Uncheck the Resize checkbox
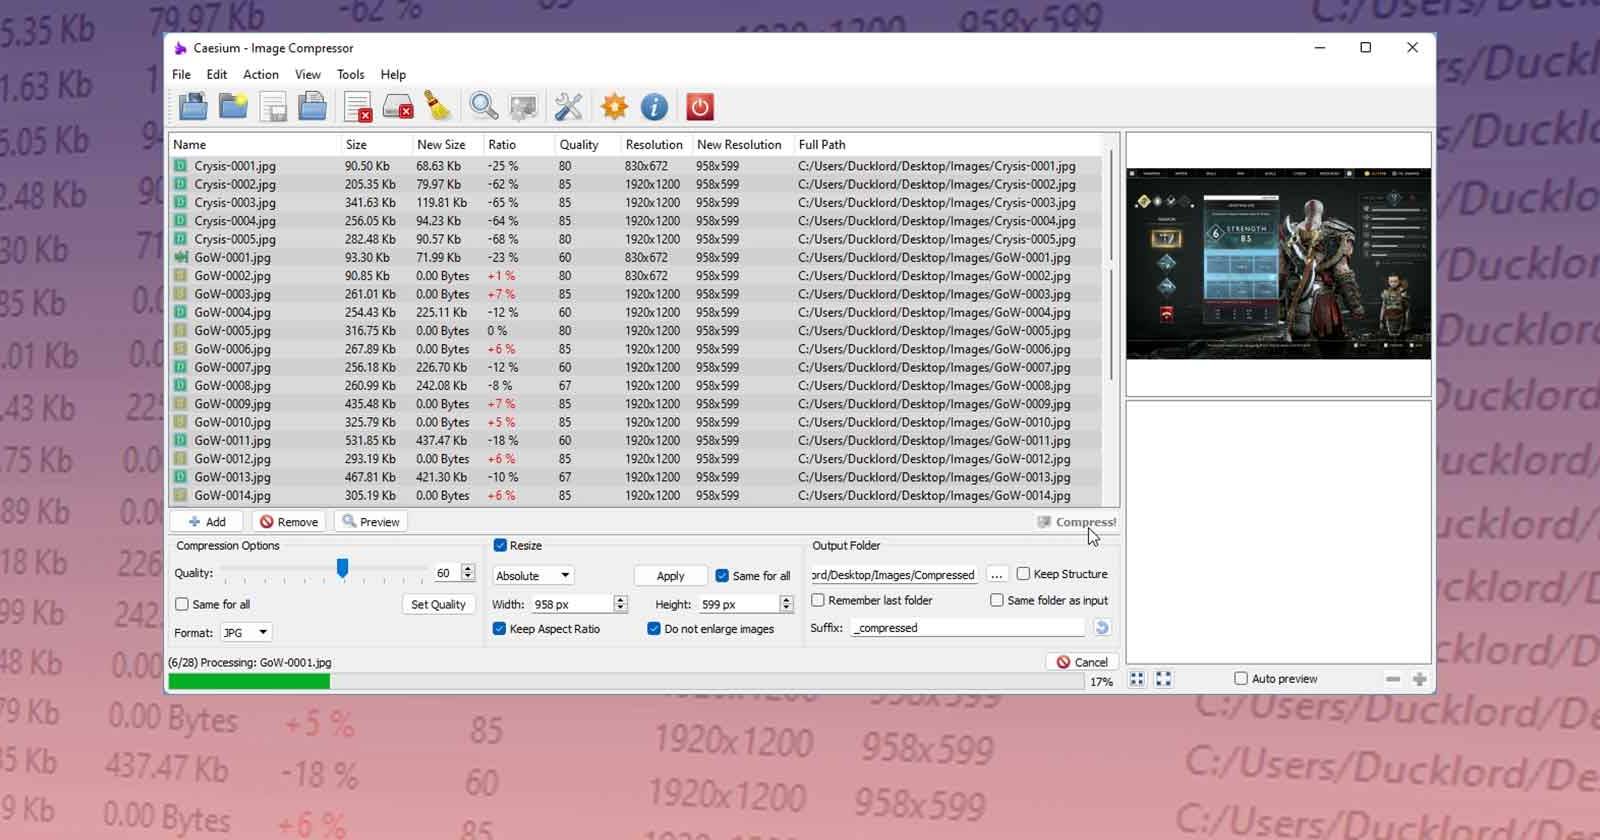 coord(500,545)
